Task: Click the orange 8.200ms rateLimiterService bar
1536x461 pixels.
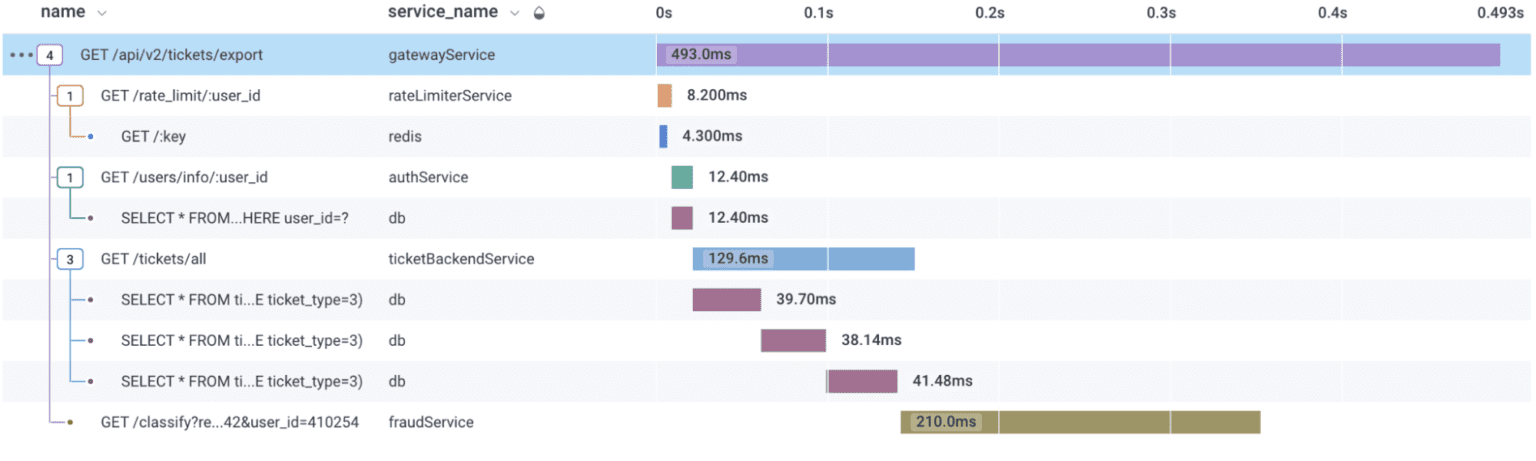Action: tap(665, 96)
